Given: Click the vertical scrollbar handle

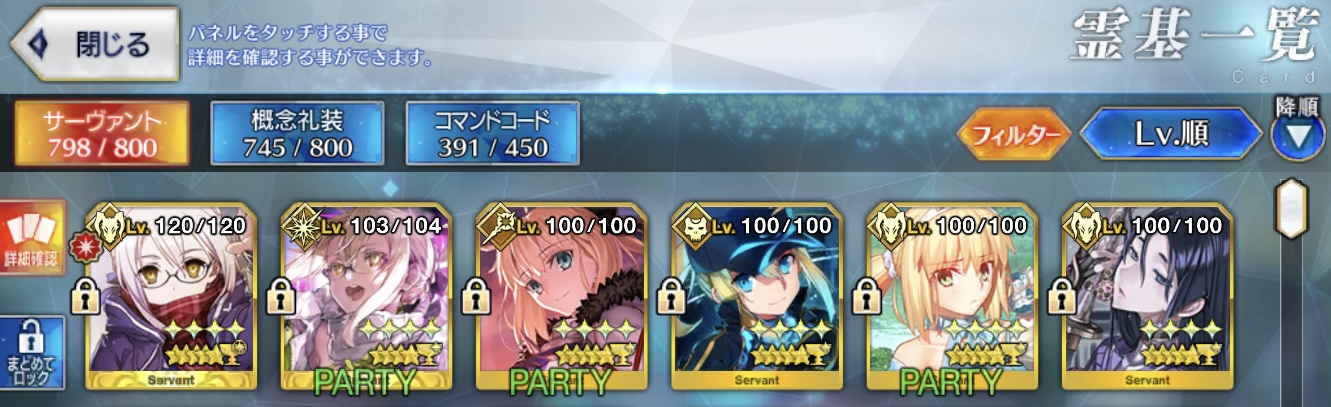Looking at the screenshot, I should point(1293,214).
